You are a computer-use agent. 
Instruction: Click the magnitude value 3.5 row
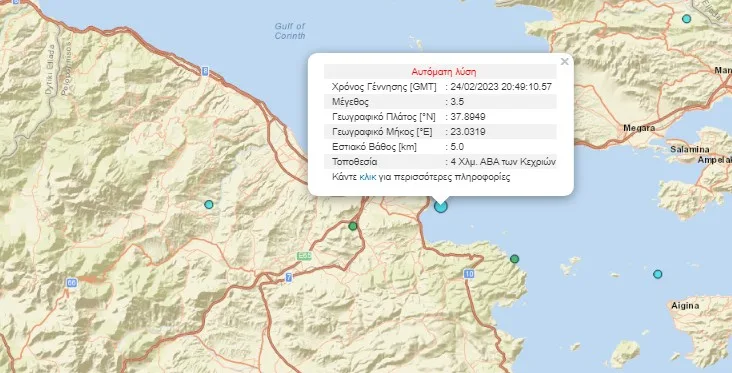tap(440, 102)
